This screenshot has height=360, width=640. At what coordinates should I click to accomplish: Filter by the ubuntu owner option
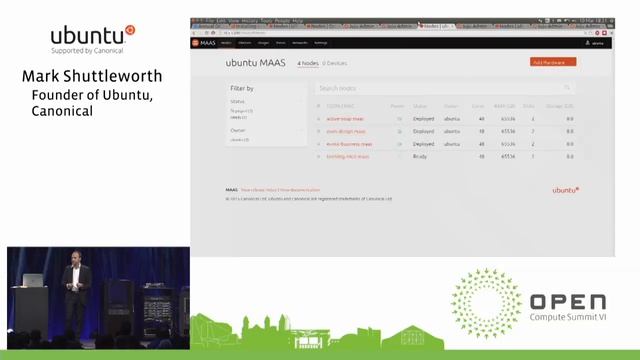(x=240, y=140)
